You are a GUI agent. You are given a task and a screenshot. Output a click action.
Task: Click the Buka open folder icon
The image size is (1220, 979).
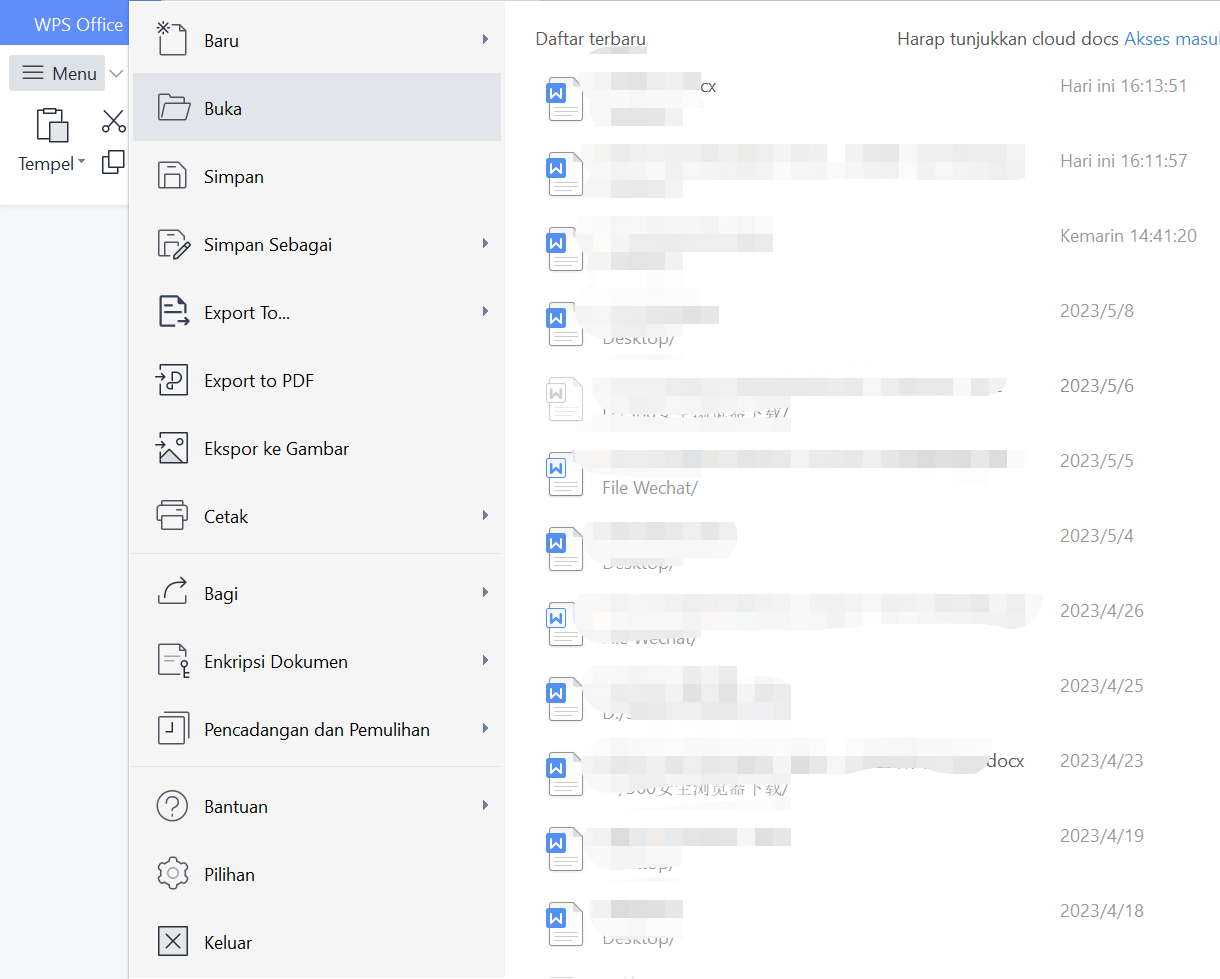coord(173,108)
